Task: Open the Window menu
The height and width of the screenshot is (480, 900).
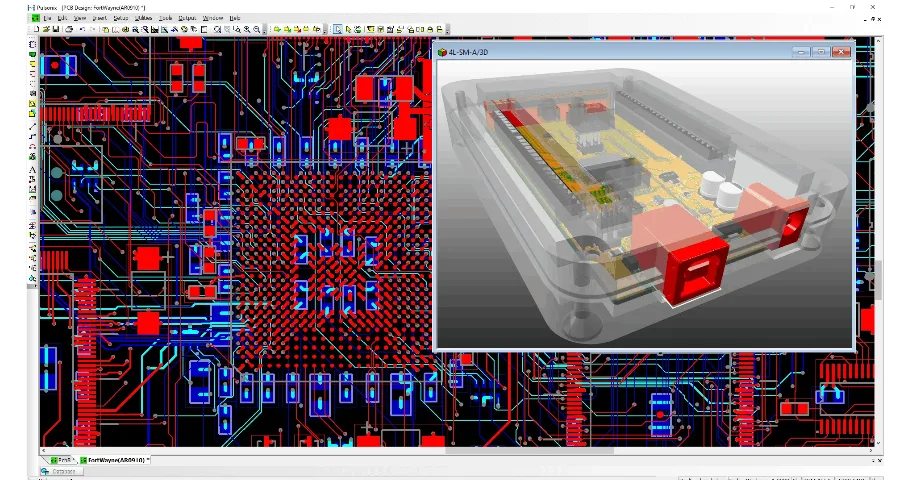Action: tap(212, 18)
